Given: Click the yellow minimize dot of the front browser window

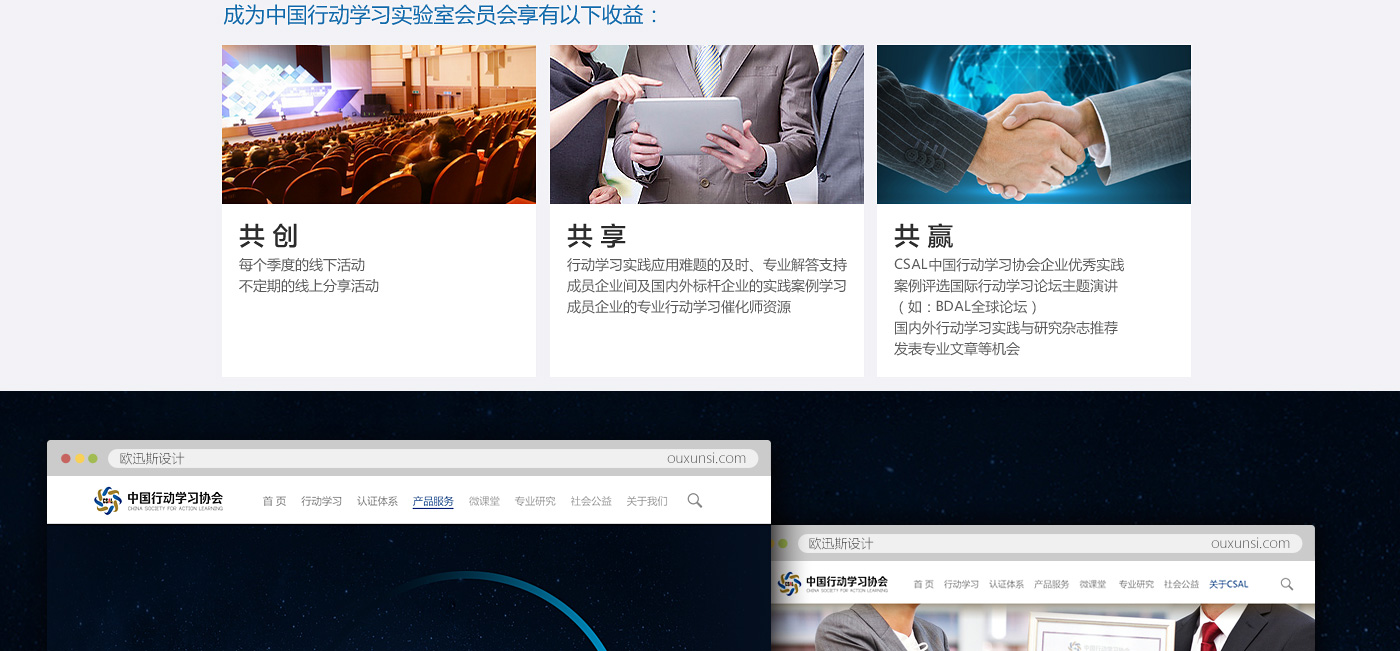Looking at the screenshot, I should [x=80, y=458].
